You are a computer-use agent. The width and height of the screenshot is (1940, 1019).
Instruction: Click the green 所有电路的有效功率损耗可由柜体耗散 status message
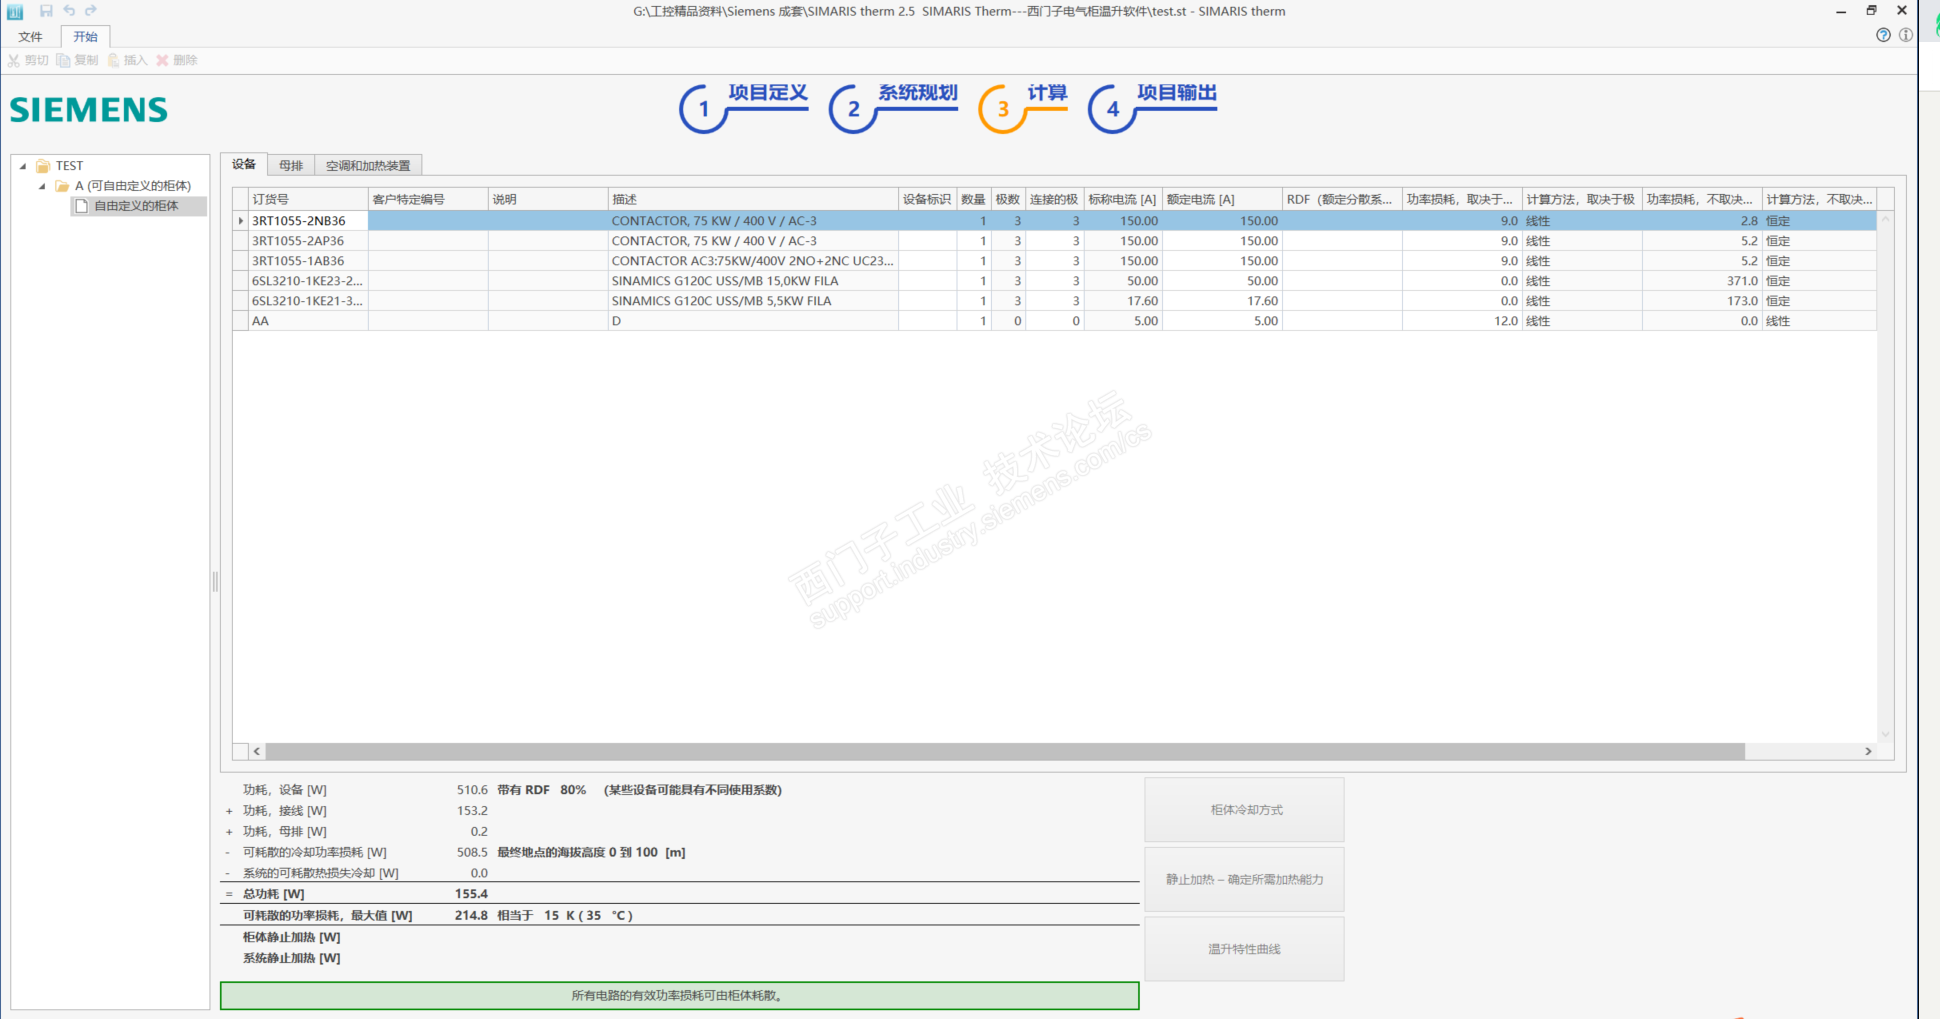[x=679, y=996]
